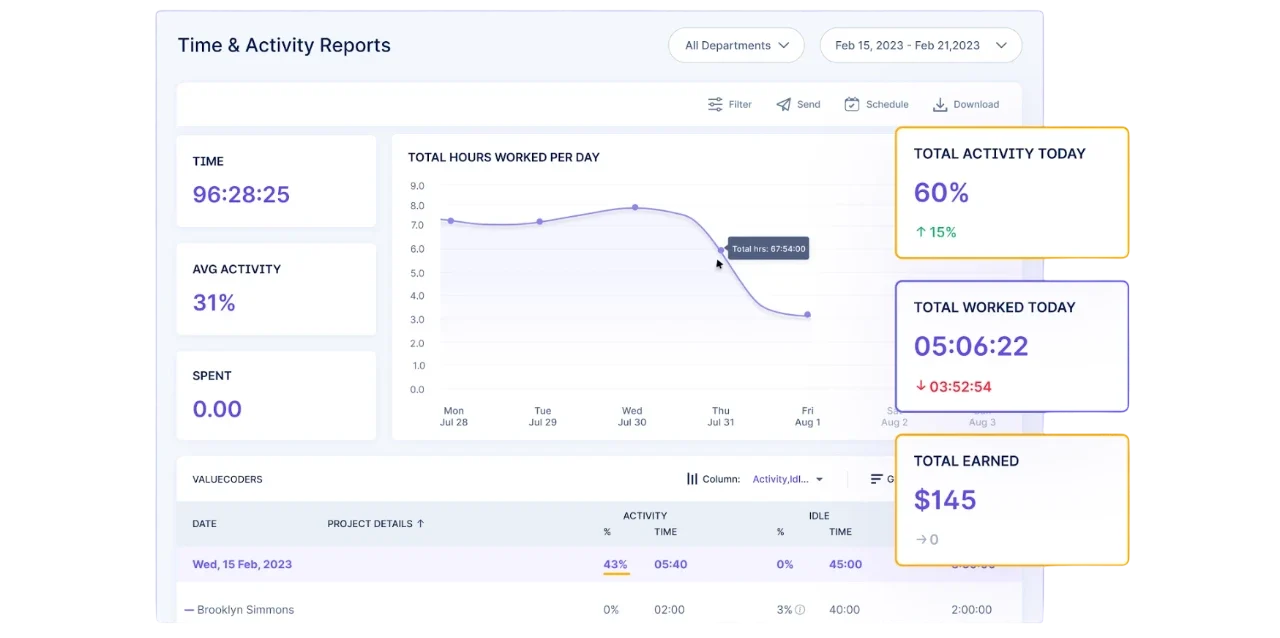Click the Send paper plane icon
1280x638 pixels.
[x=783, y=104]
